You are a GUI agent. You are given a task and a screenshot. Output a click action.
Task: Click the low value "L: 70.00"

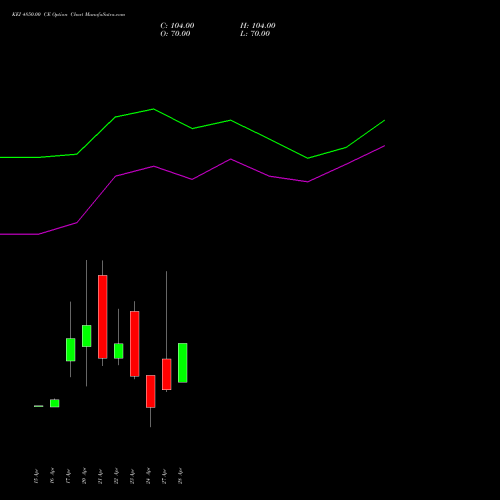click(x=255, y=34)
